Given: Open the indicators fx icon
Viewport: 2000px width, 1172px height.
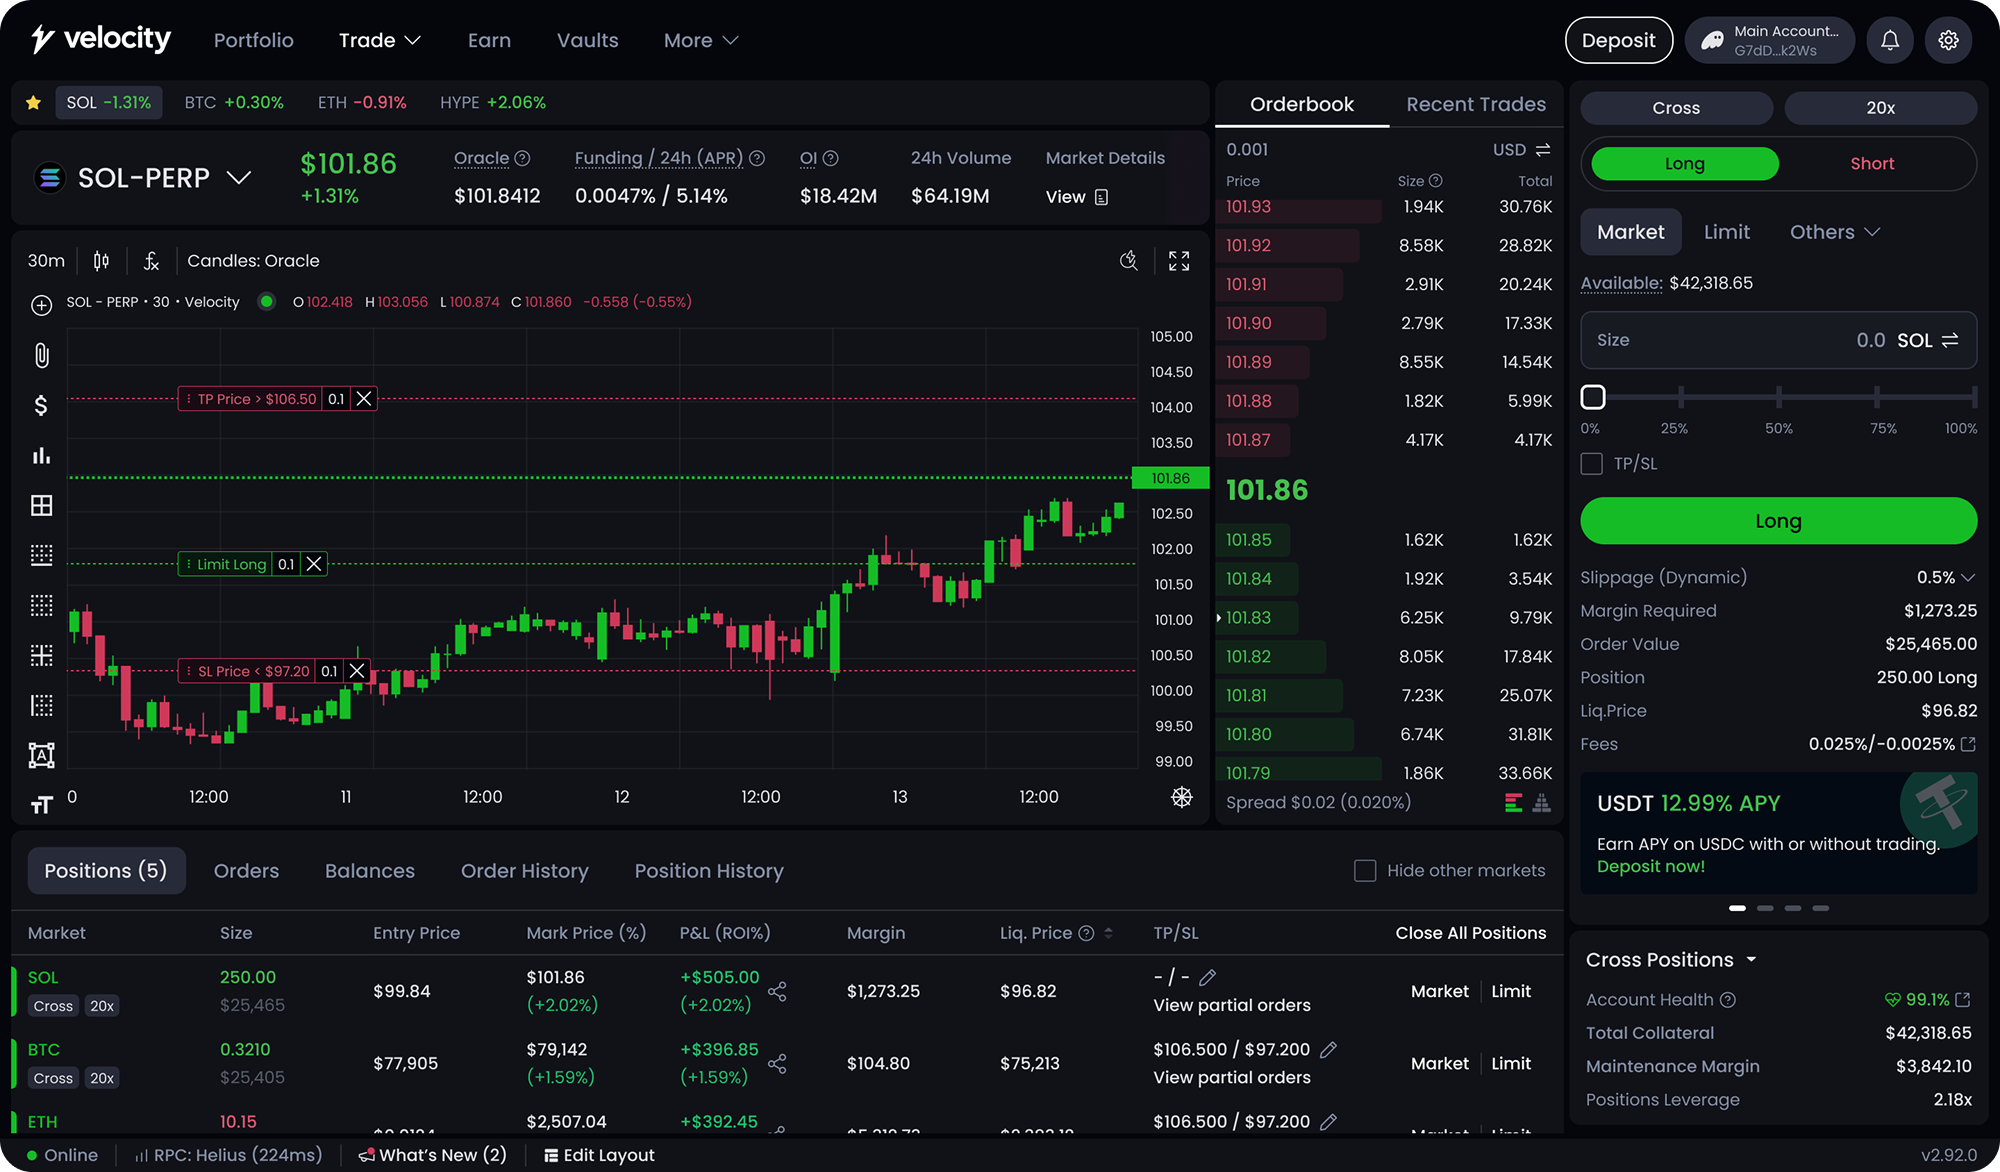Looking at the screenshot, I should click(x=152, y=261).
